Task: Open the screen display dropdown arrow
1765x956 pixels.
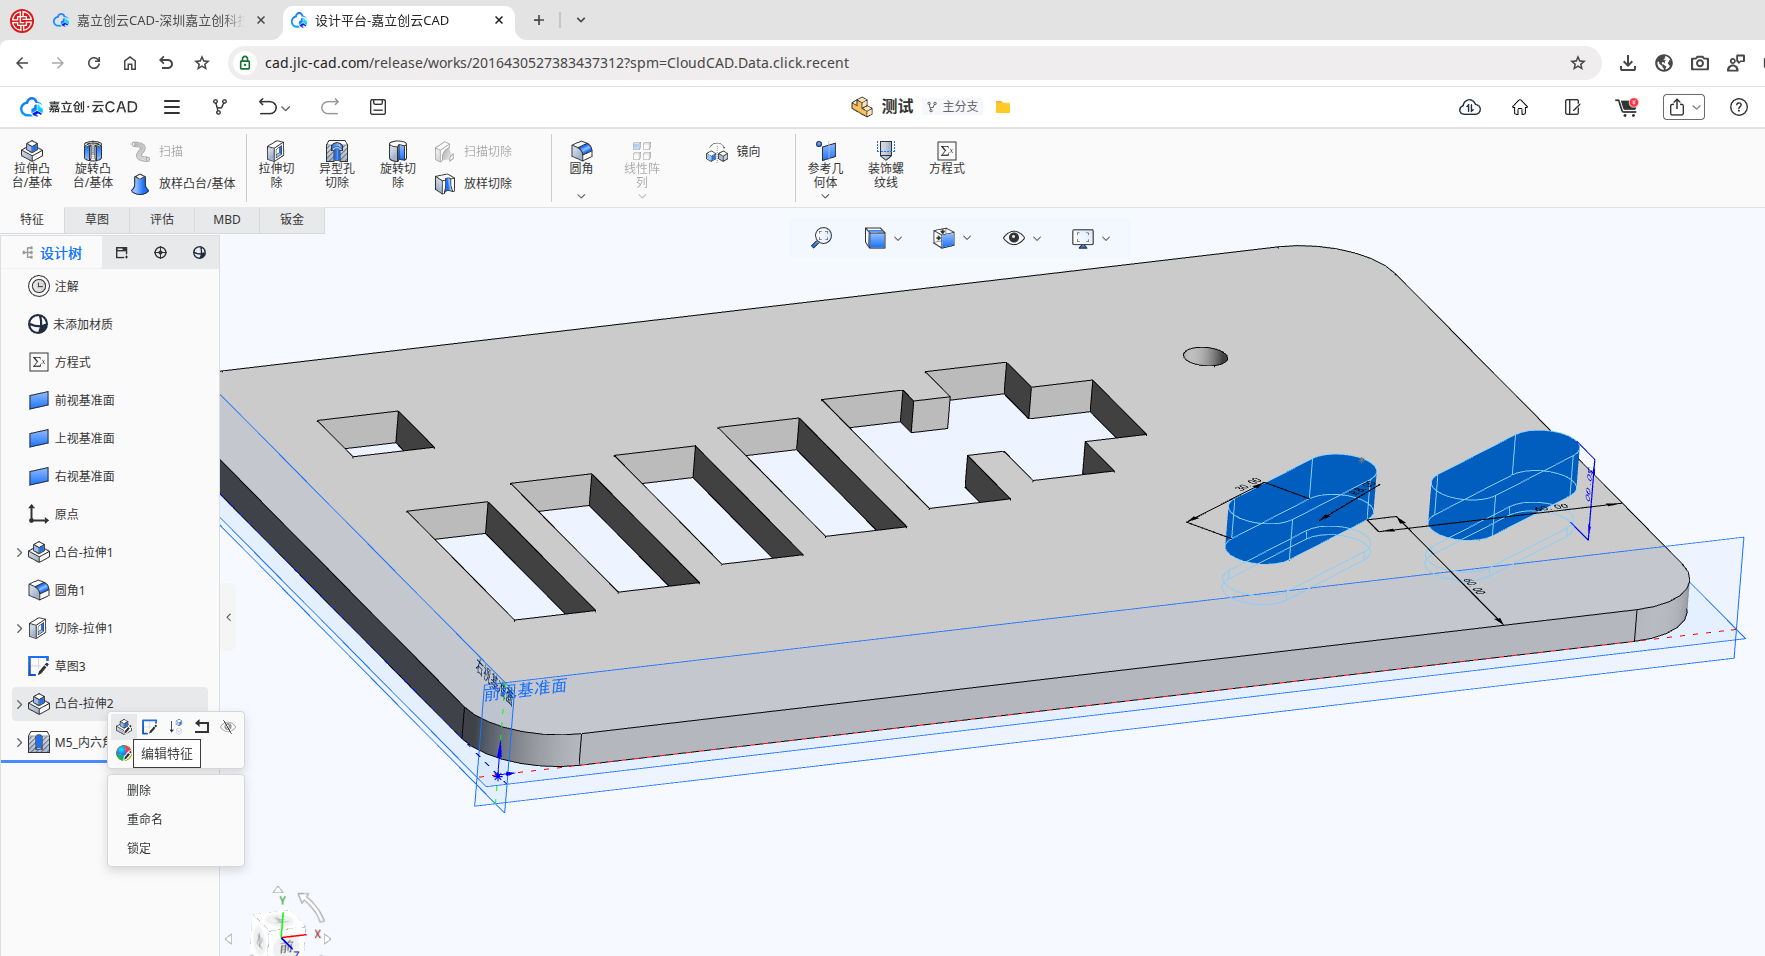Action: [1106, 238]
